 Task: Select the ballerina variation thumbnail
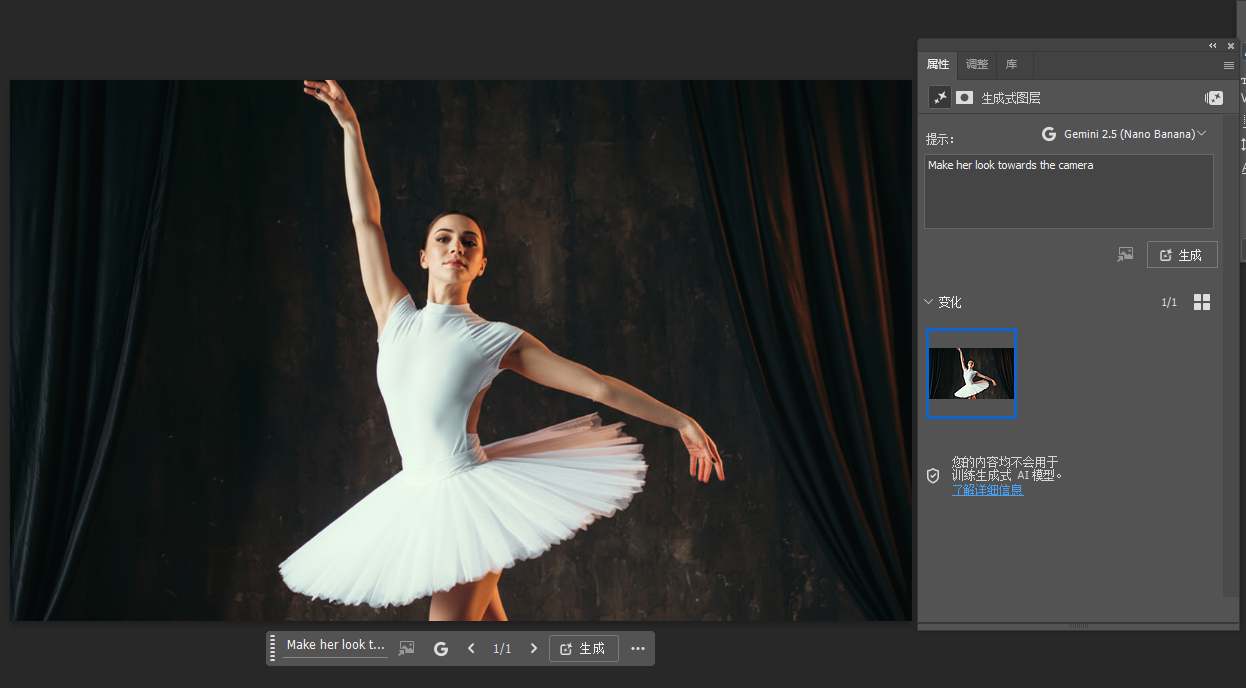[x=971, y=373]
